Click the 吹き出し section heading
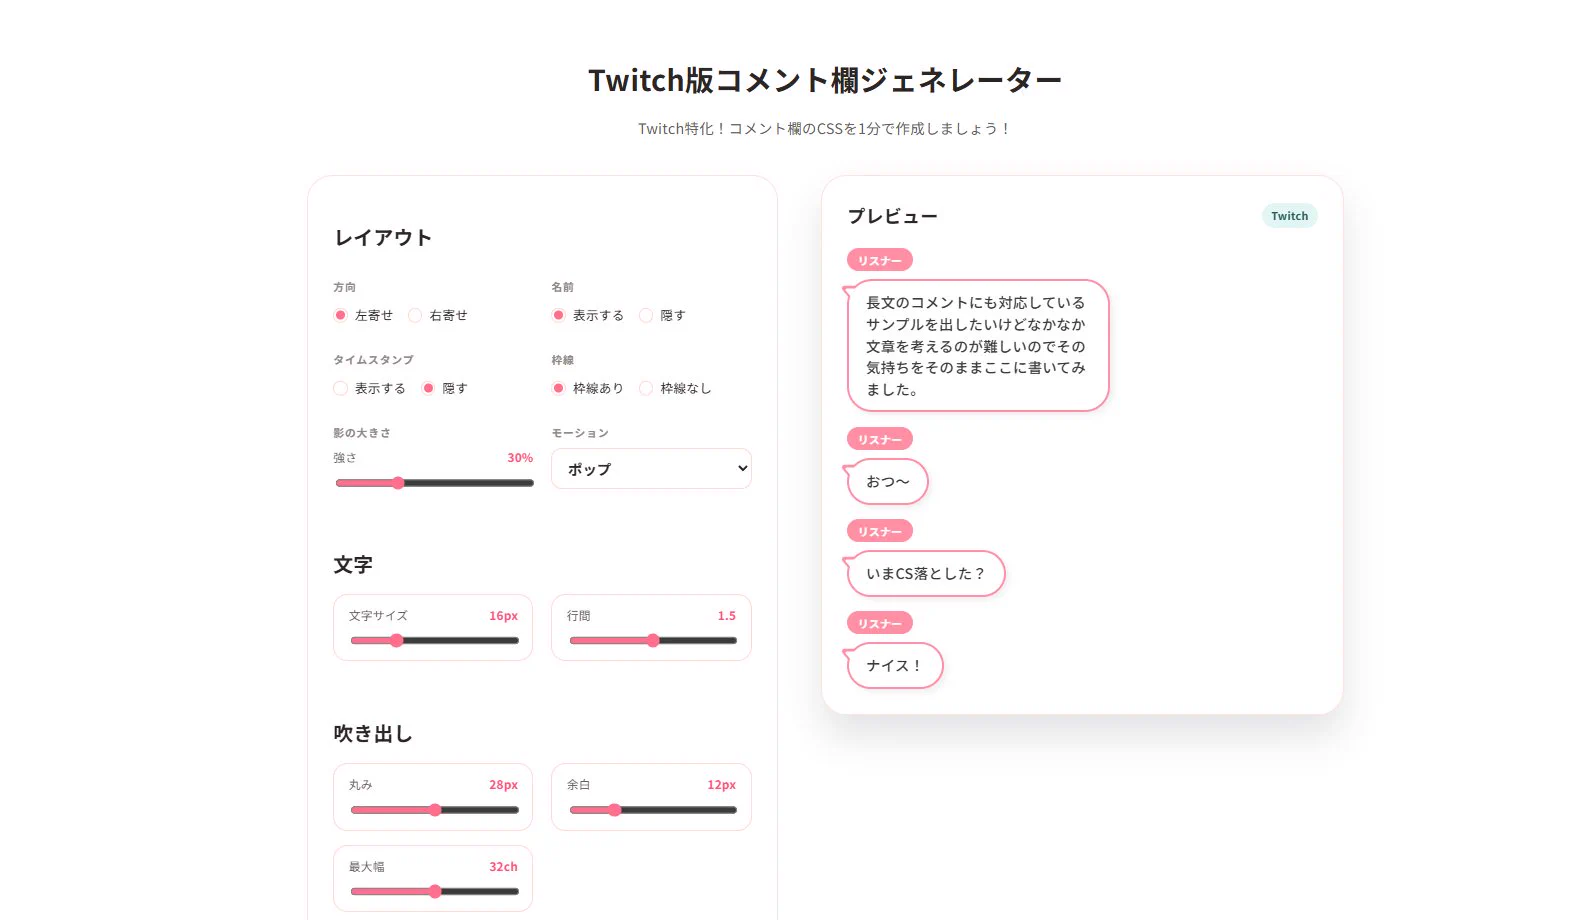 [x=373, y=734]
